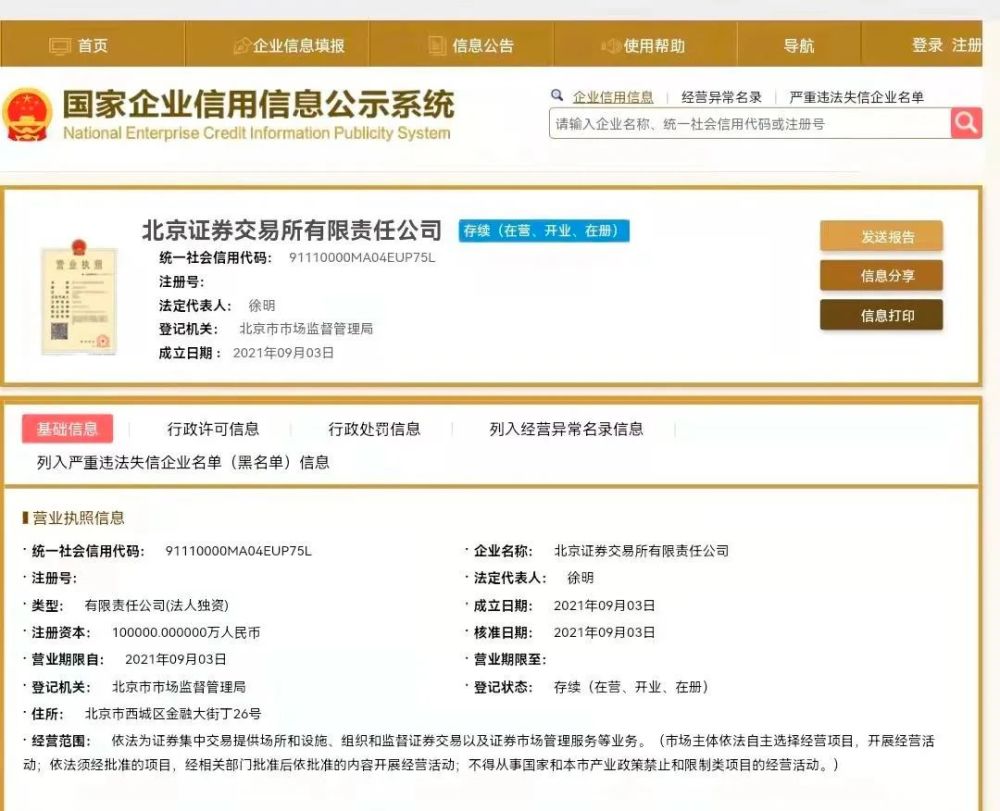Click the national emblem logo
1000x811 pixels.
pos(27,115)
